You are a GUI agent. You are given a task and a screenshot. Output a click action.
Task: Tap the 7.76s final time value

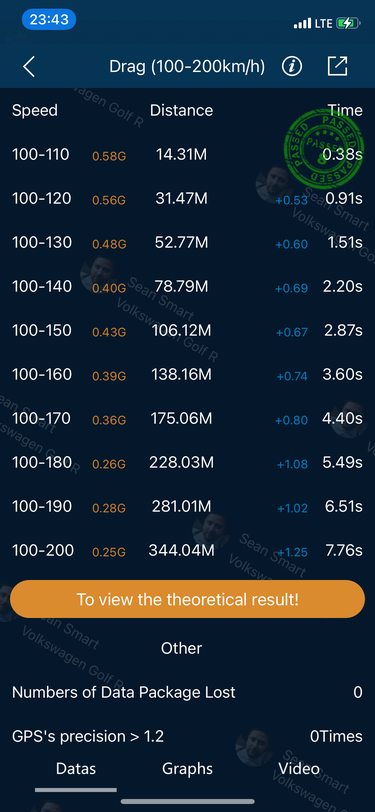(342, 550)
